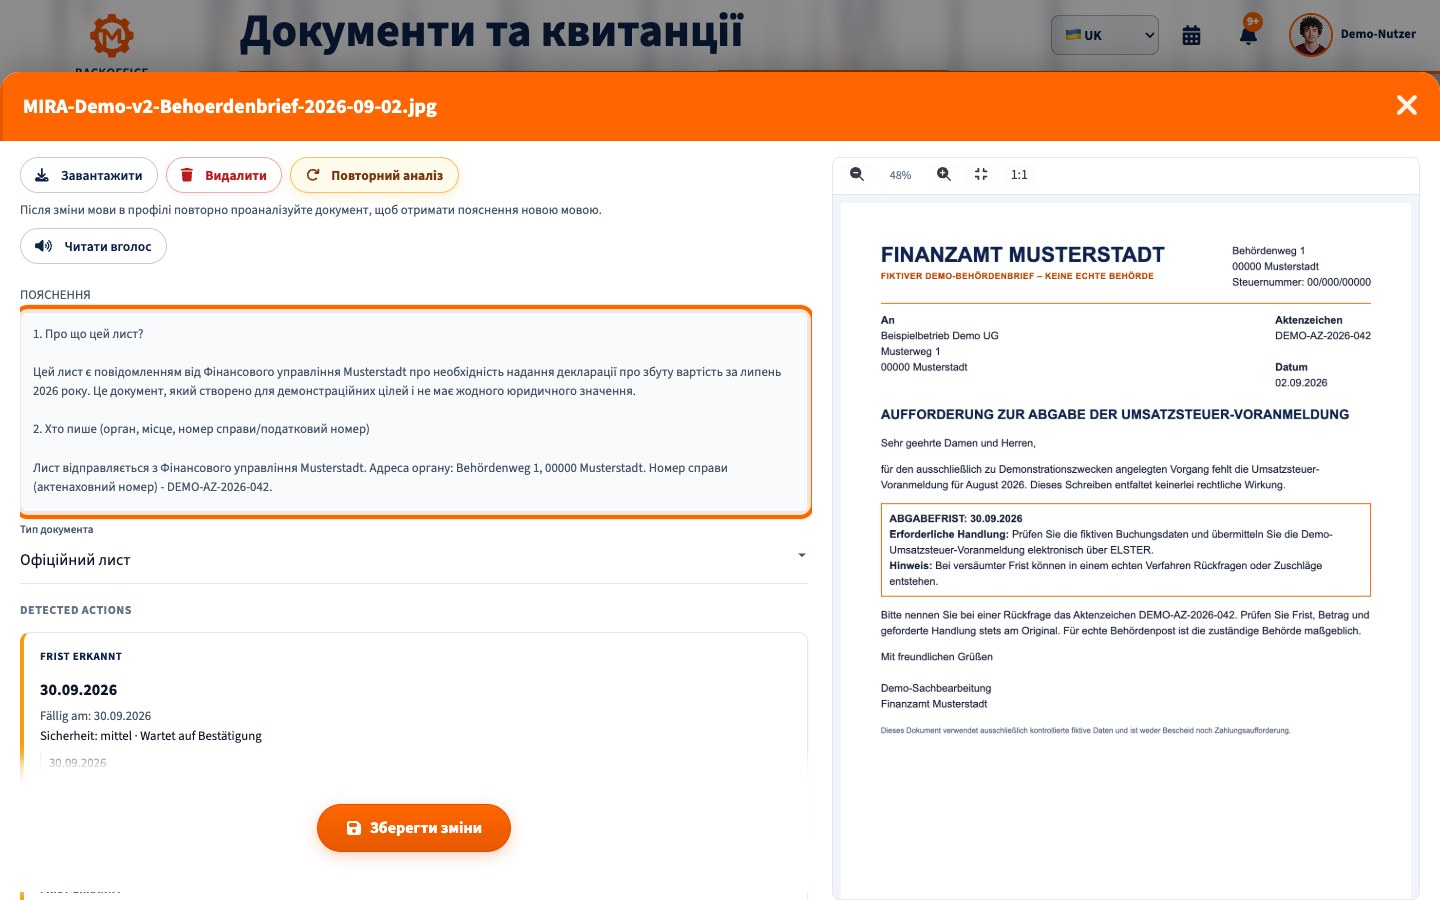
Task: Click the gear logo in the header
Action: [112, 36]
